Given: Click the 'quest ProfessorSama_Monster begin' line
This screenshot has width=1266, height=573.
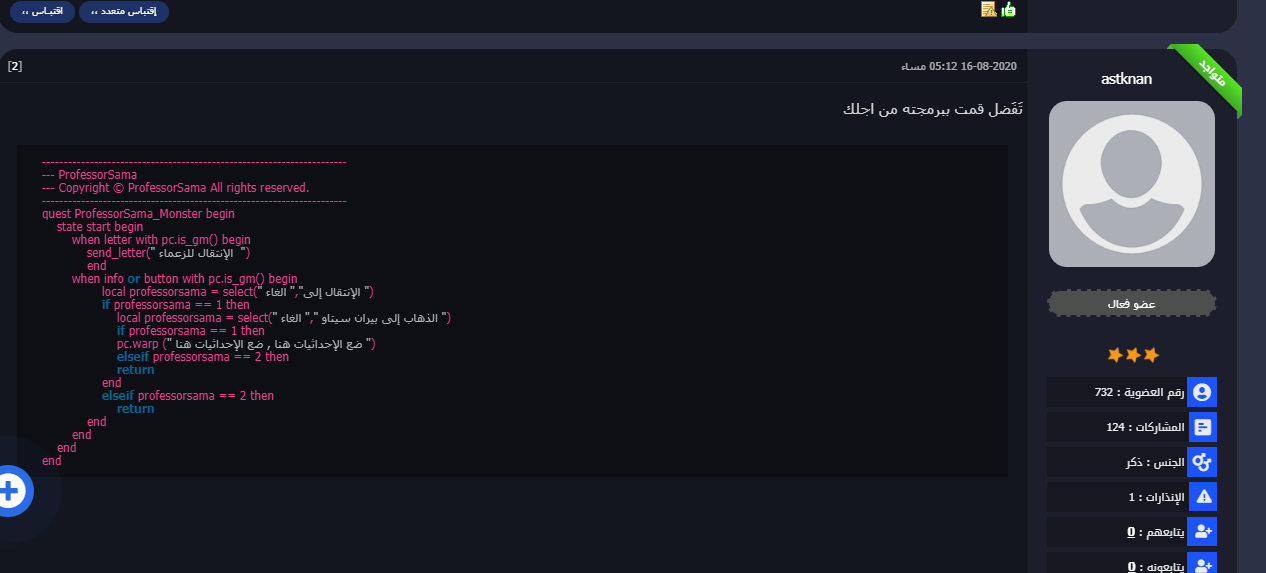Looking at the screenshot, I should point(138,214).
